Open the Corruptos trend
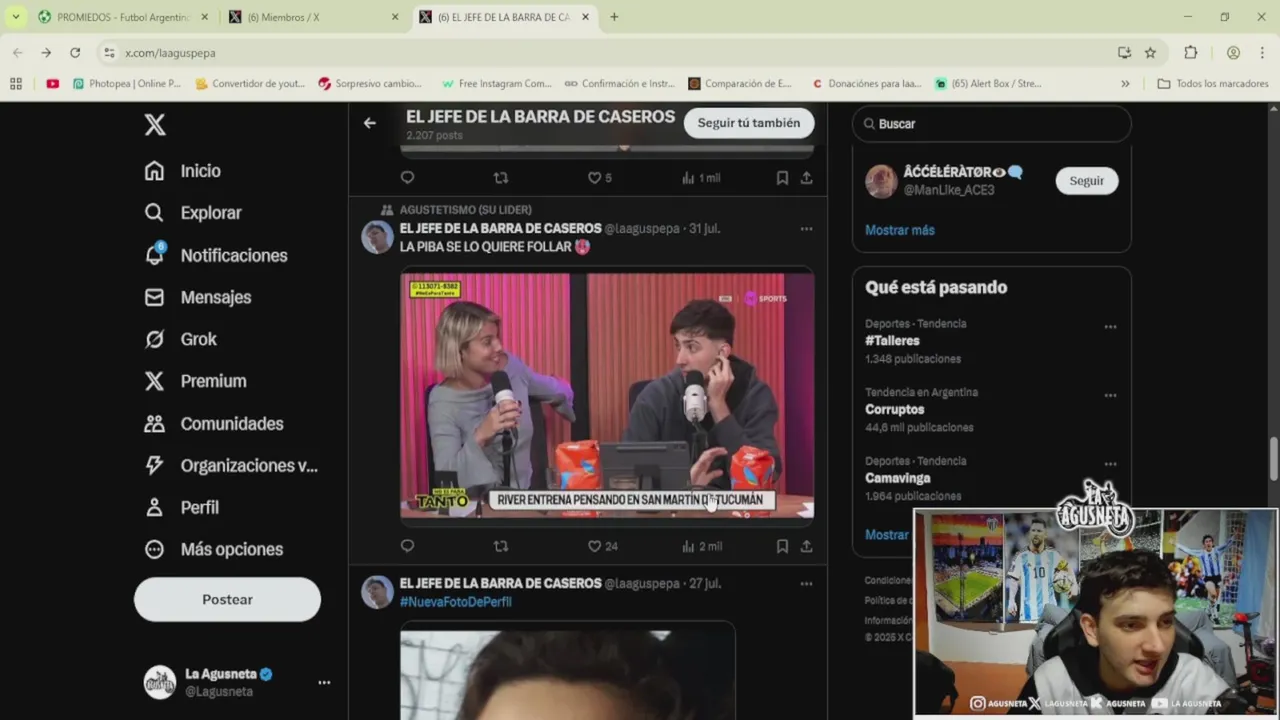Screen dimensions: 1280x720 coord(894,410)
